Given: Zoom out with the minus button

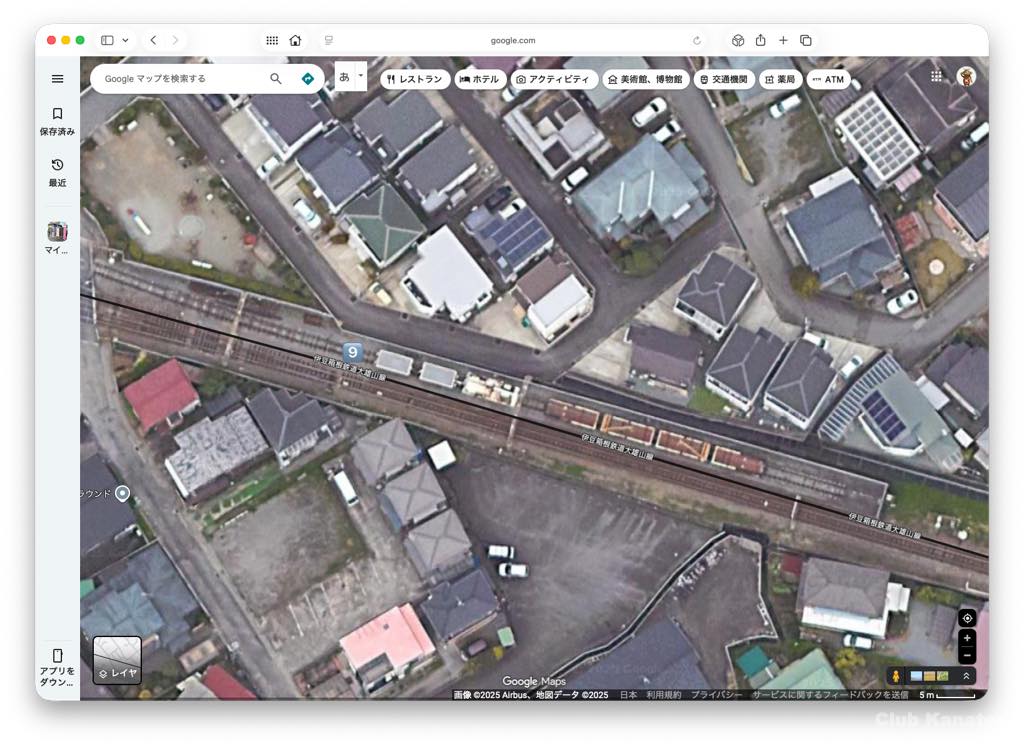Looking at the screenshot, I should click(x=967, y=656).
